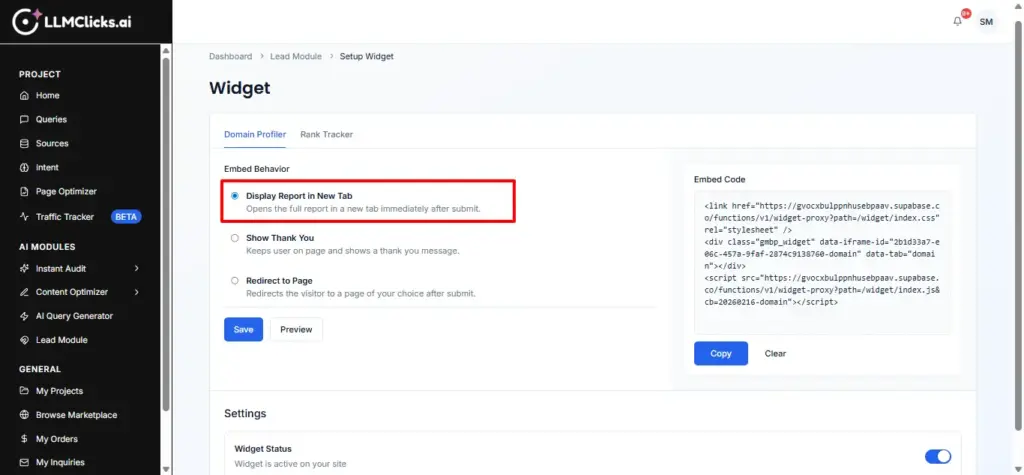1024x475 pixels.
Task: Open Queries via its sidebar icon
Action: click(25, 120)
